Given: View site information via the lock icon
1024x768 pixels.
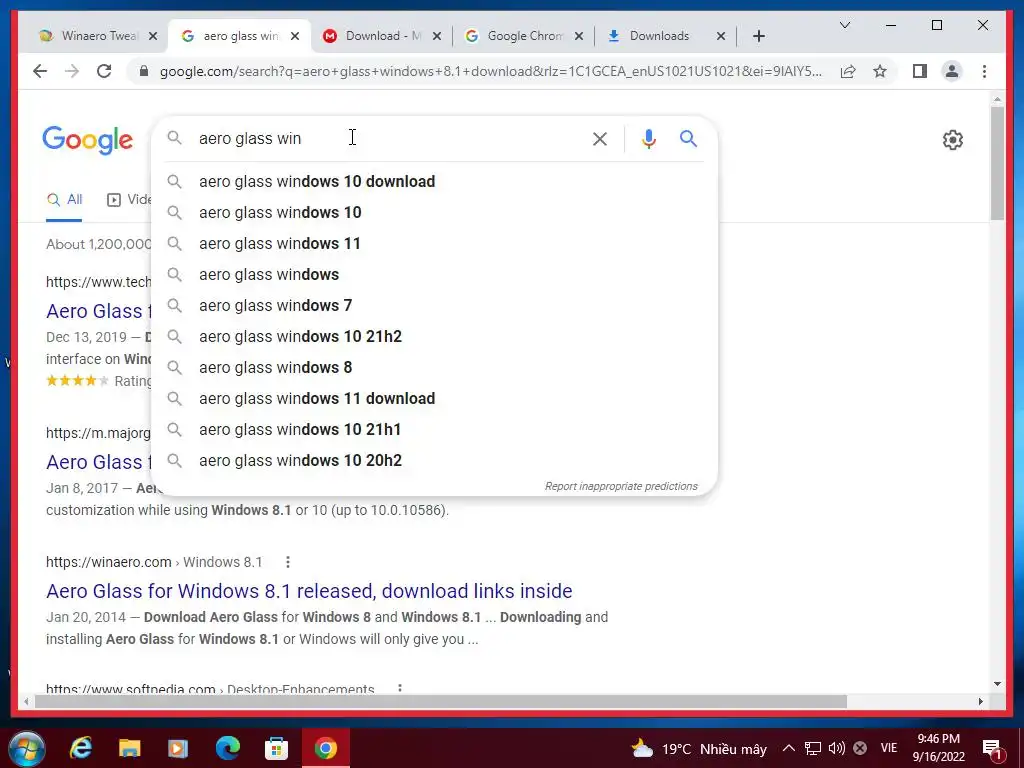Looking at the screenshot, I should (x=144, y=71).
